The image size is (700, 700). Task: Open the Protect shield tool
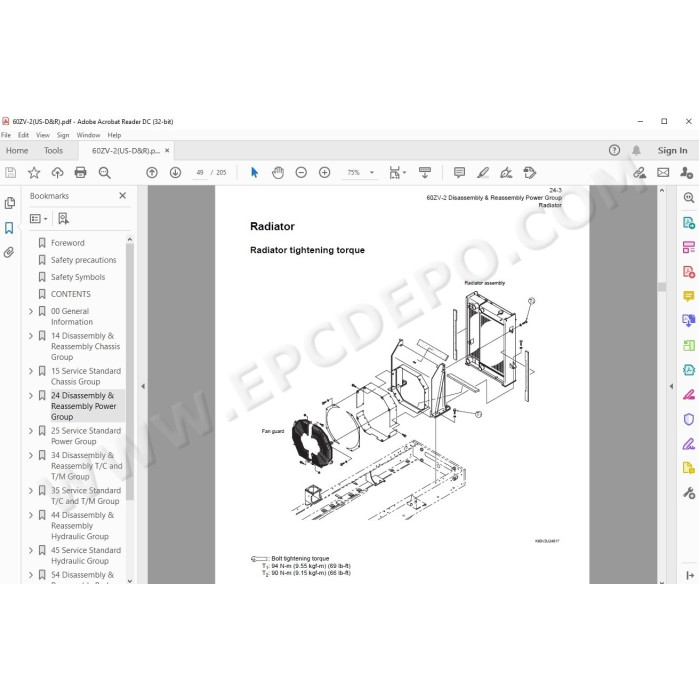tap(689, 419)
